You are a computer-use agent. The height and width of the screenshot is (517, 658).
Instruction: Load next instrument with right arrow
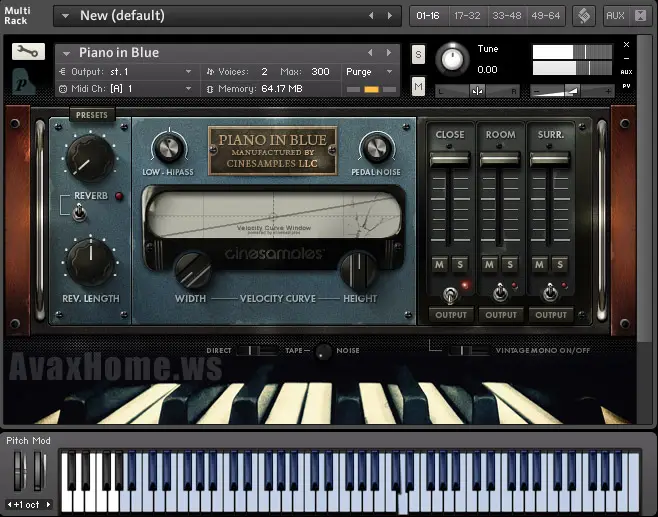[x=389, y=52]
